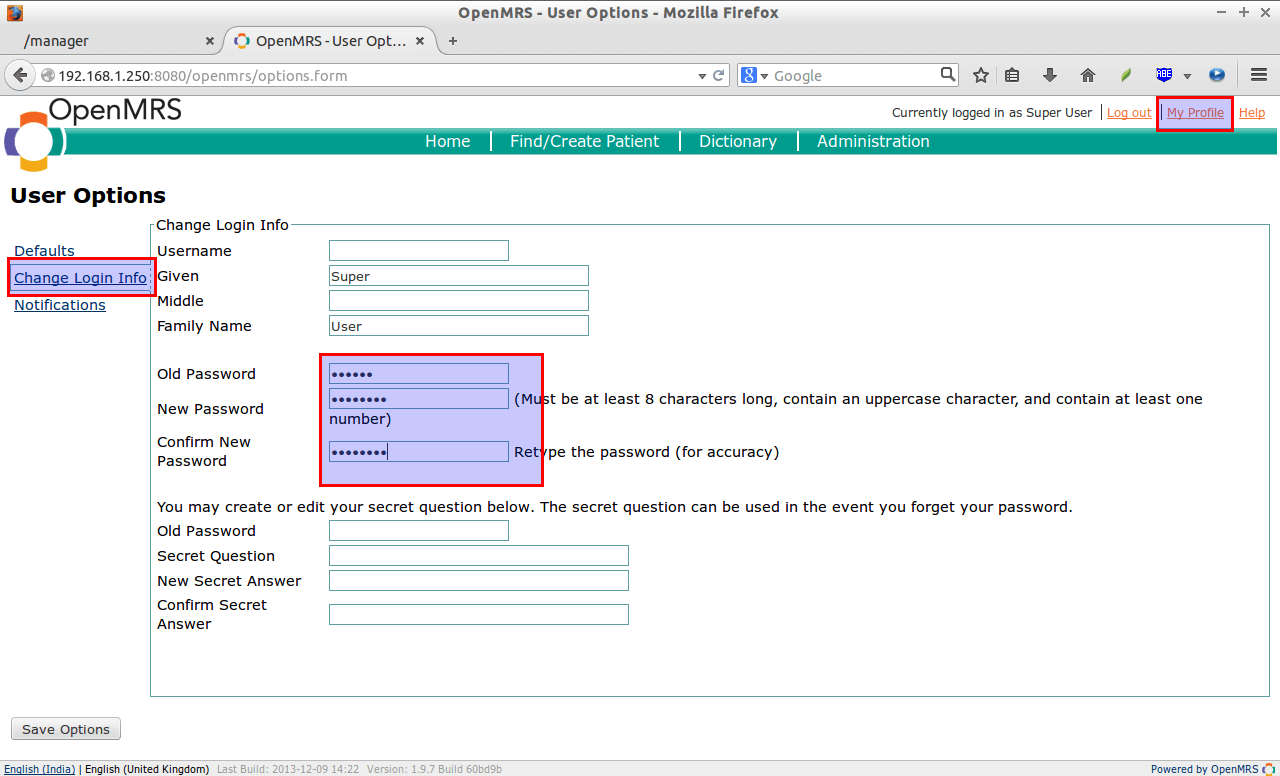The height and width of the screenshot is (776, 1280).
Task: Click the Last Build date text
Action: (288, 769)
